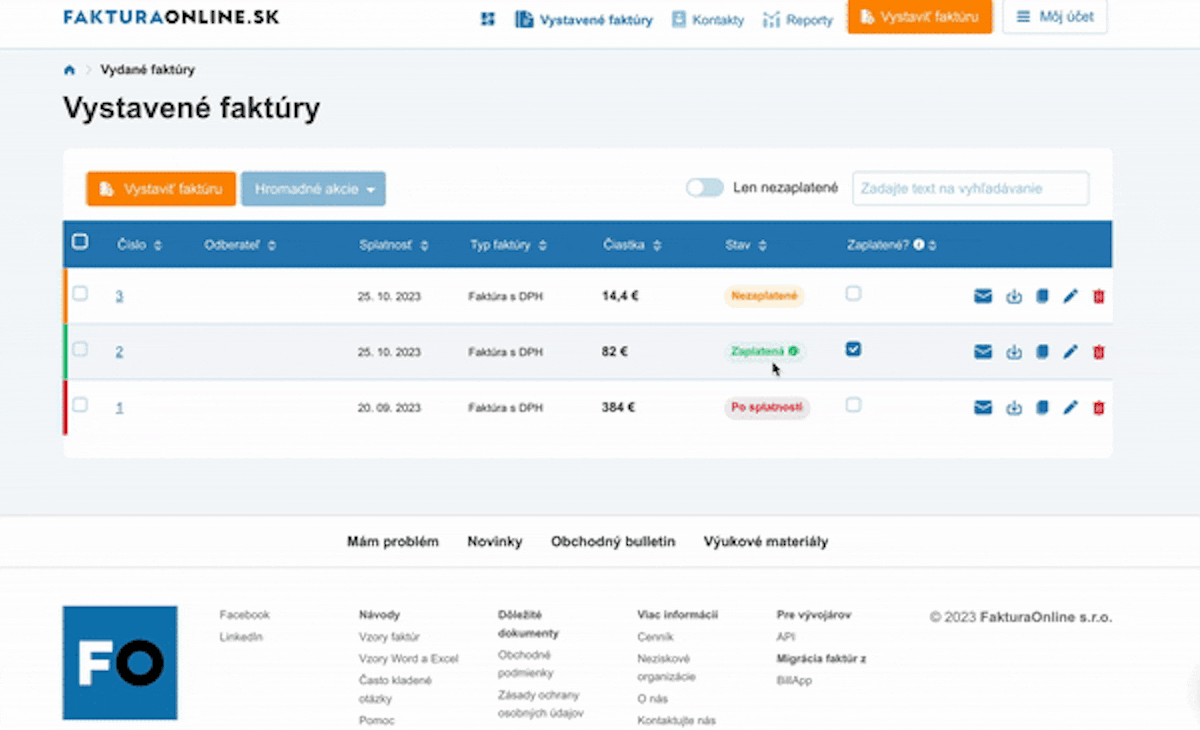The width and height of the screenshot is (1200, 730).
Task: Open the Môj účet menu
Action: pyautogui.click(x=1055, y=17)
